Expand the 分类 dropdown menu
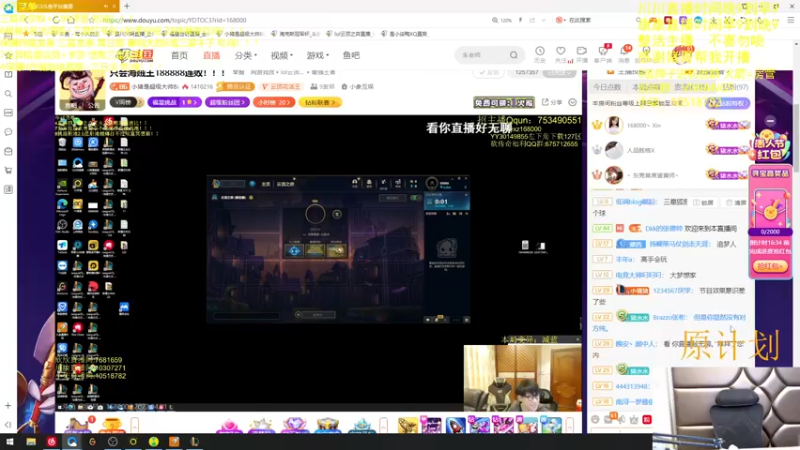This screenshot has width=800, height=450. 245,55
